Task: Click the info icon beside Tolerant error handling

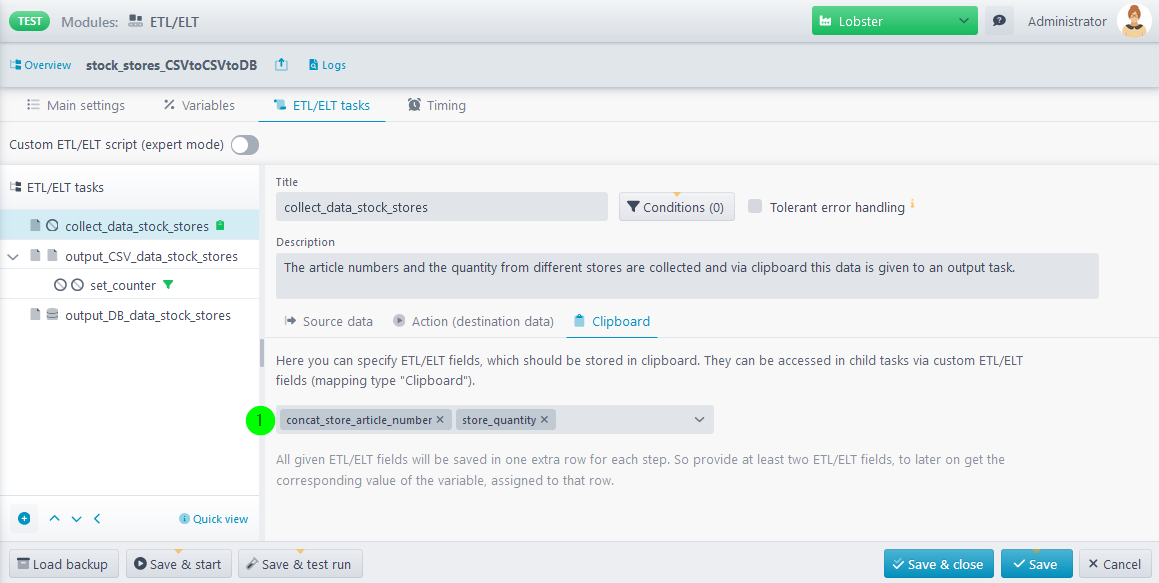Action: [x=913, y=203]
